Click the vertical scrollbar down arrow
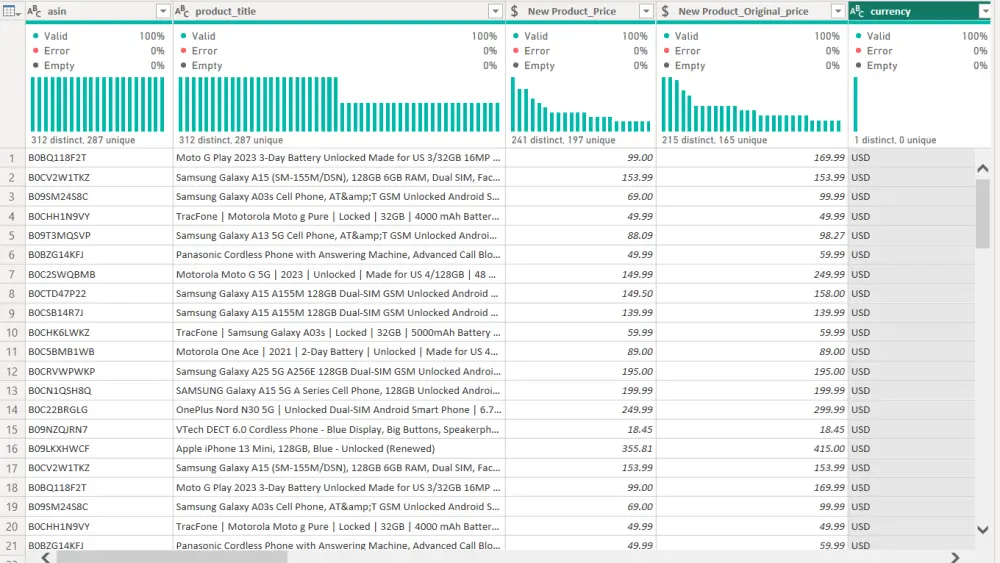Image resolution: width=1000 pixels, height=563 pixels. 983,530
